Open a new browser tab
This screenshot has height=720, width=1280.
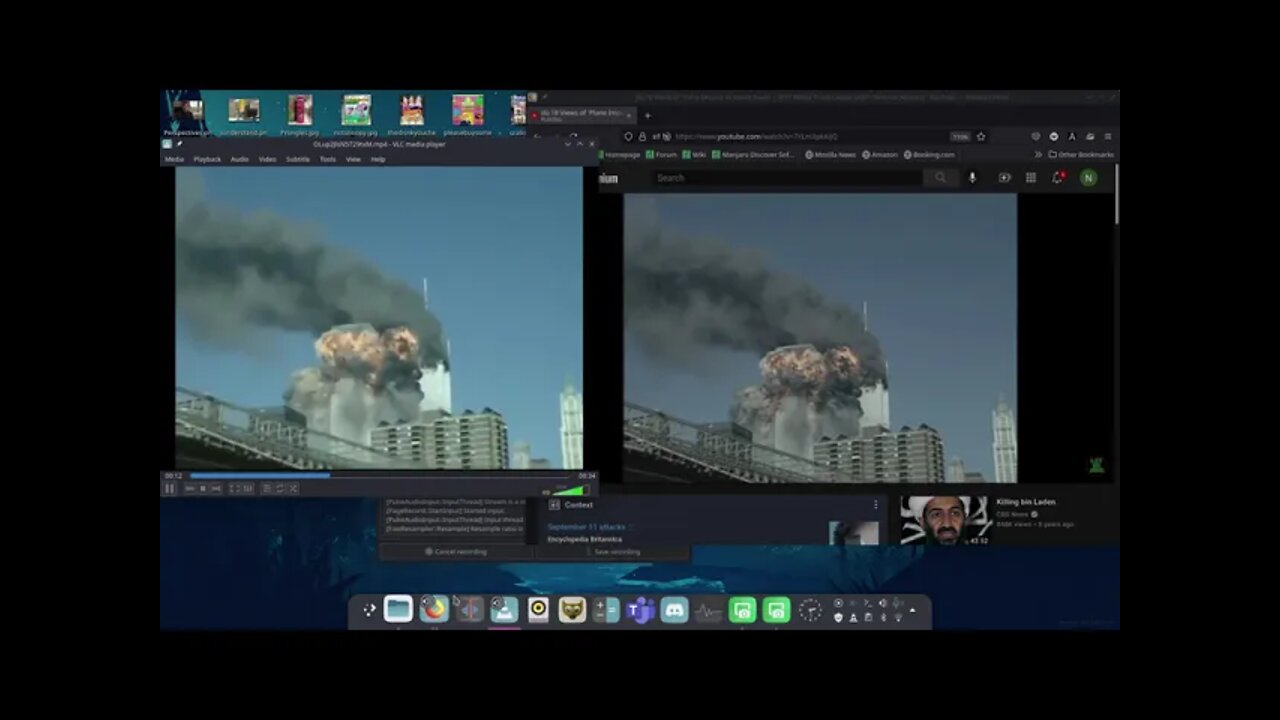coord(647,116)
